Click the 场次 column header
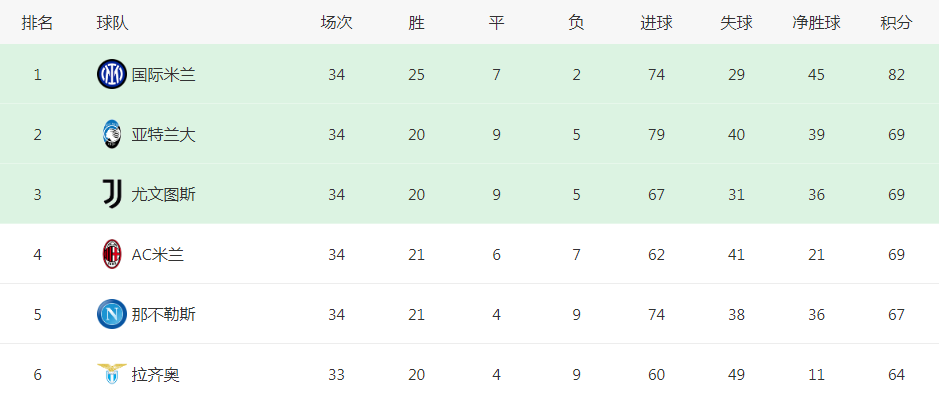This screenshot has height=396, width=939. [x=337, y=23]
